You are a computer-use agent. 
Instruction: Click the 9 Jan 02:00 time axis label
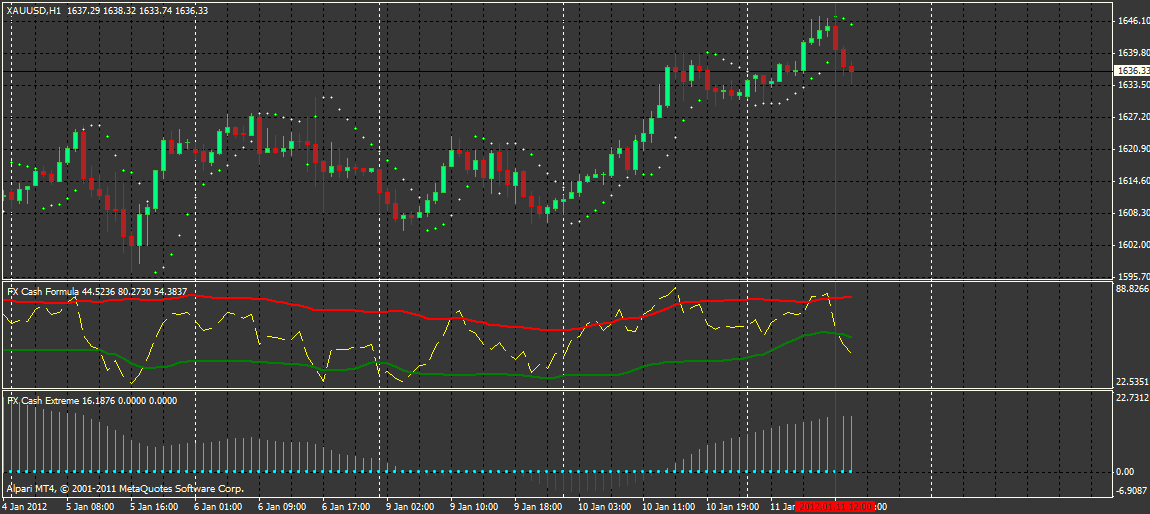[x=410, y=507]
